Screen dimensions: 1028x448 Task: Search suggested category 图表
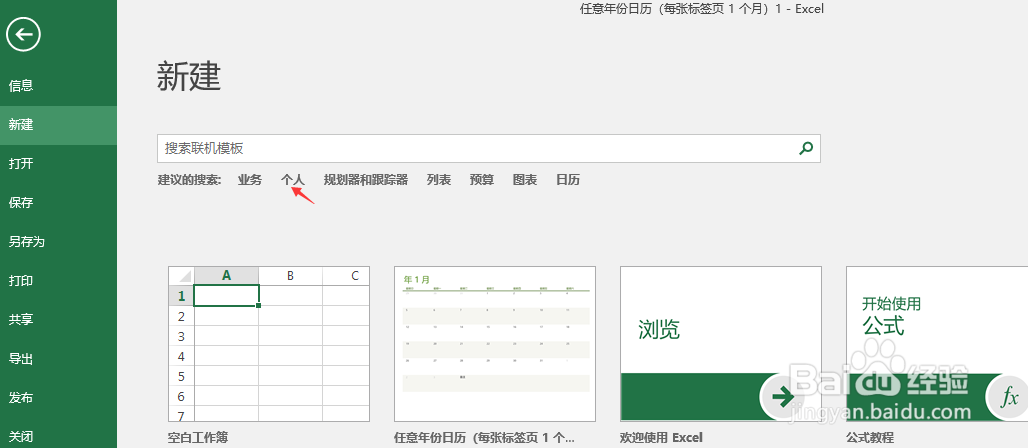pyautogui.click(x=525, y=180)
